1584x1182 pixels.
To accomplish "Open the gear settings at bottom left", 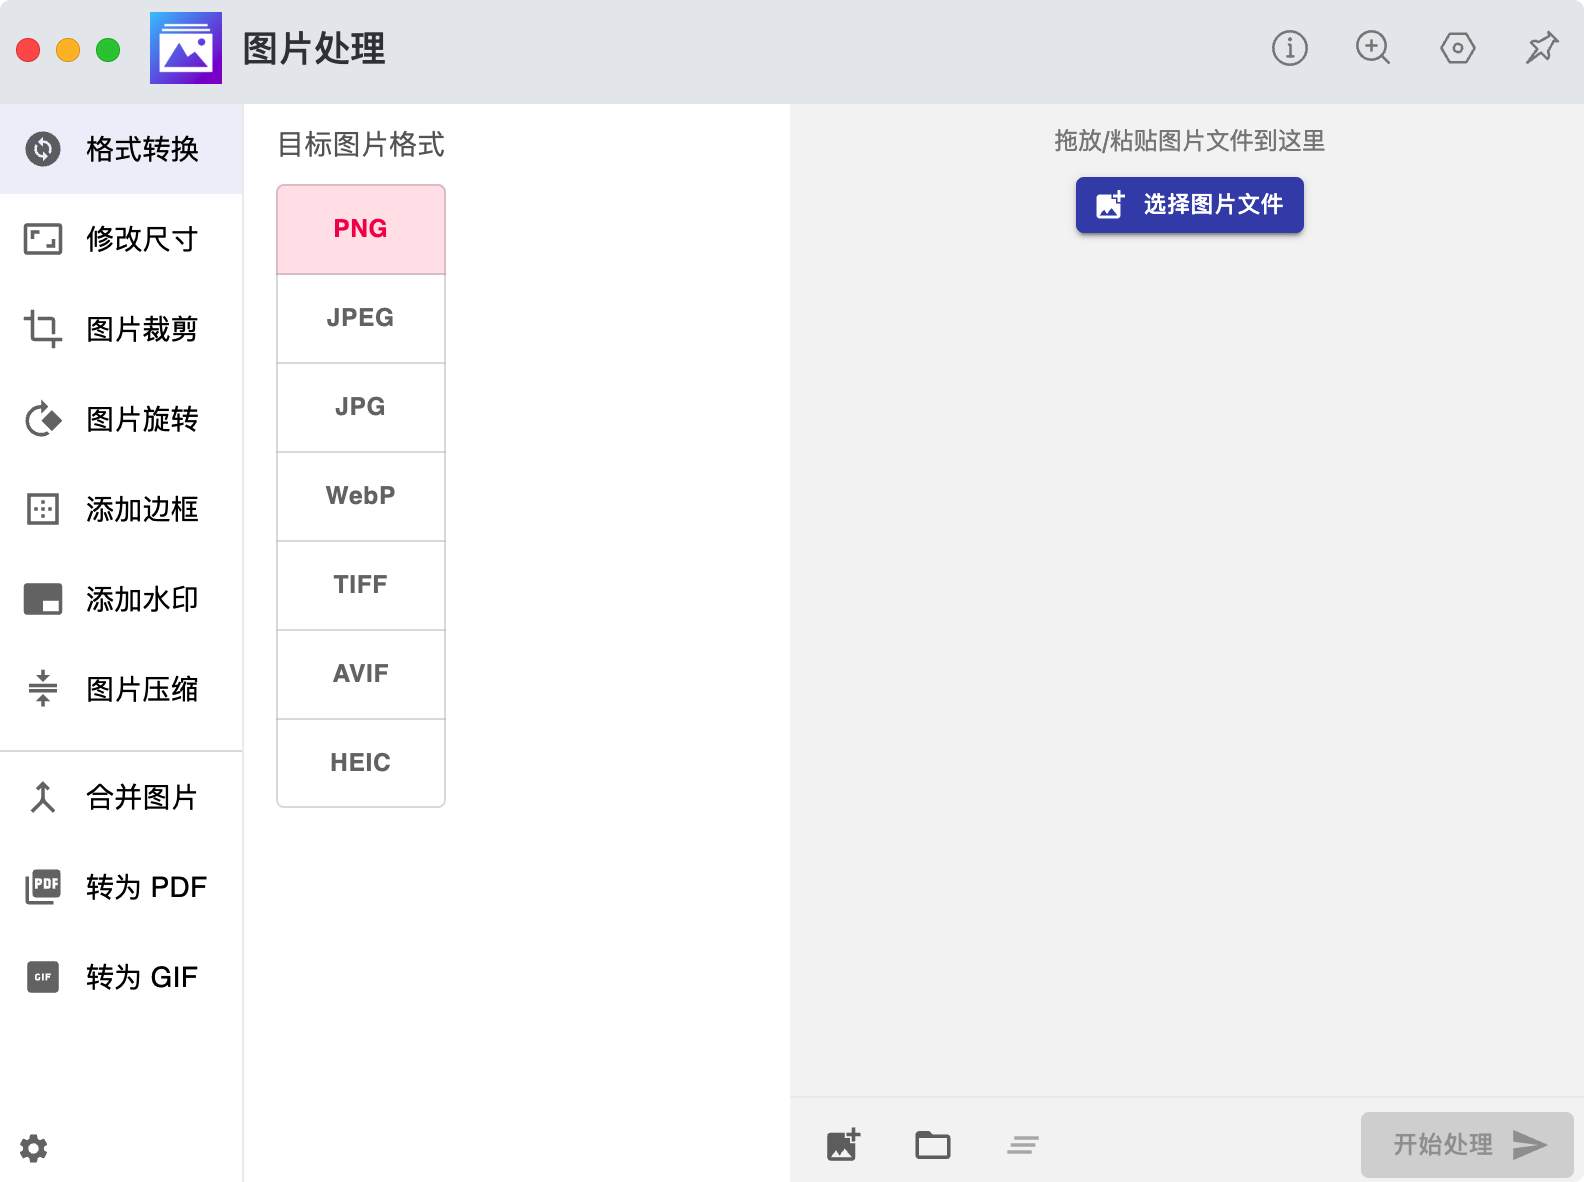I will point(34,1148).
